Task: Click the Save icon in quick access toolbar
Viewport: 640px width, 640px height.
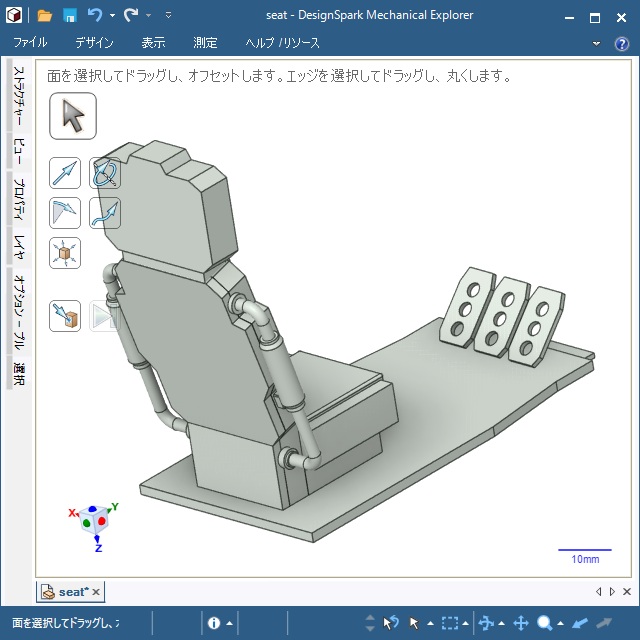Action: point(70,16)
